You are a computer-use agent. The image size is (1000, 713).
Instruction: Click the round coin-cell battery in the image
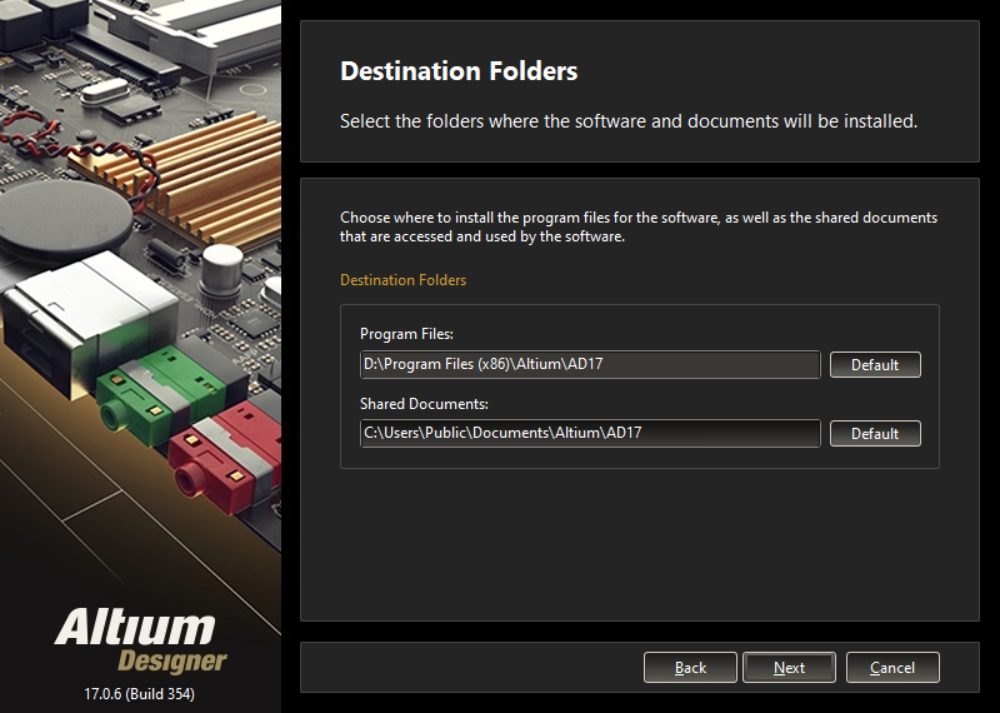[65, 220]
